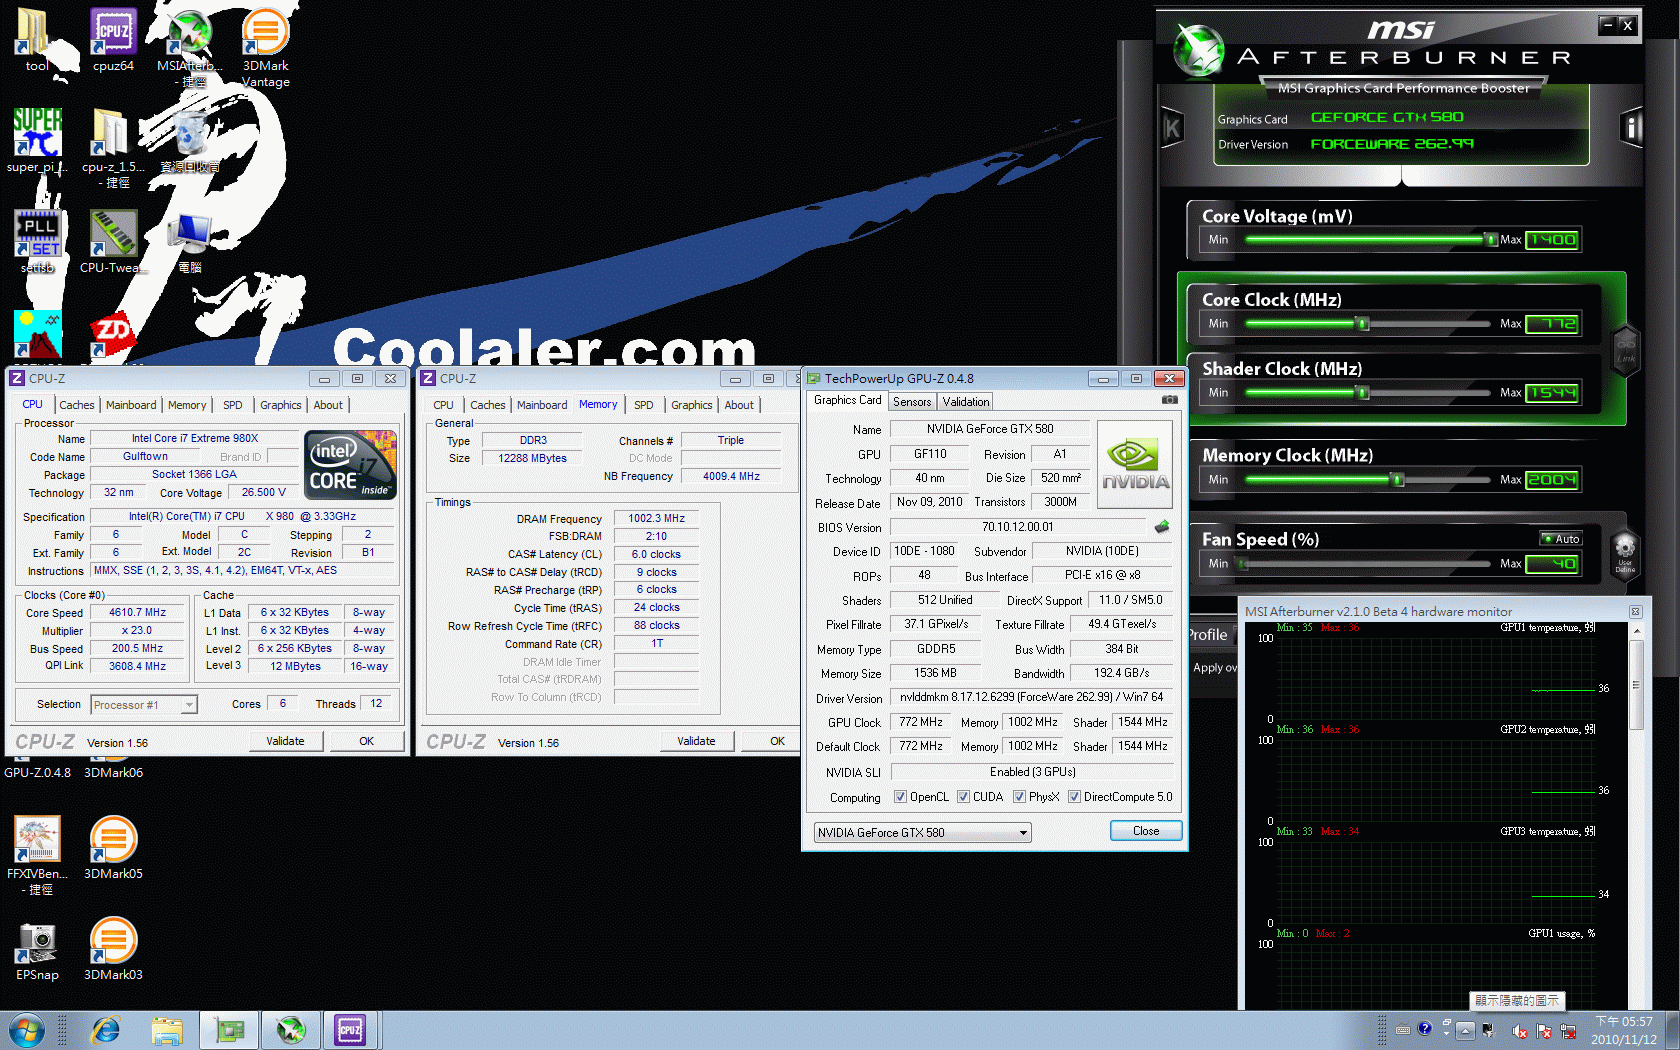The width and height of the screenshot is (1680, 1050).
Task: Switch to the Sensors tab in GPU-Z
Action: pos(912,402)
